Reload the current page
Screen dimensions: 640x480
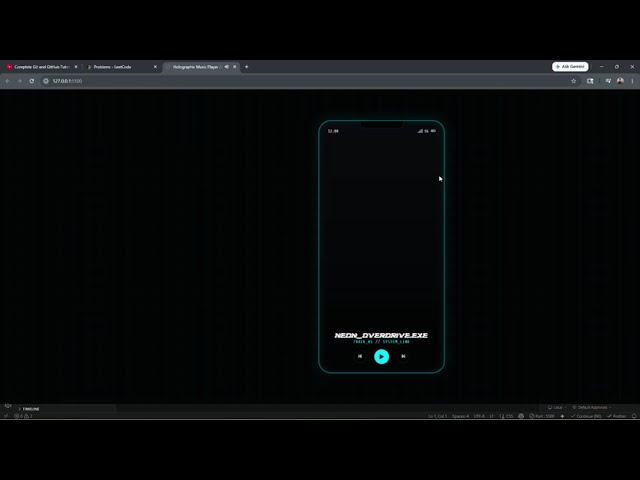31,81
